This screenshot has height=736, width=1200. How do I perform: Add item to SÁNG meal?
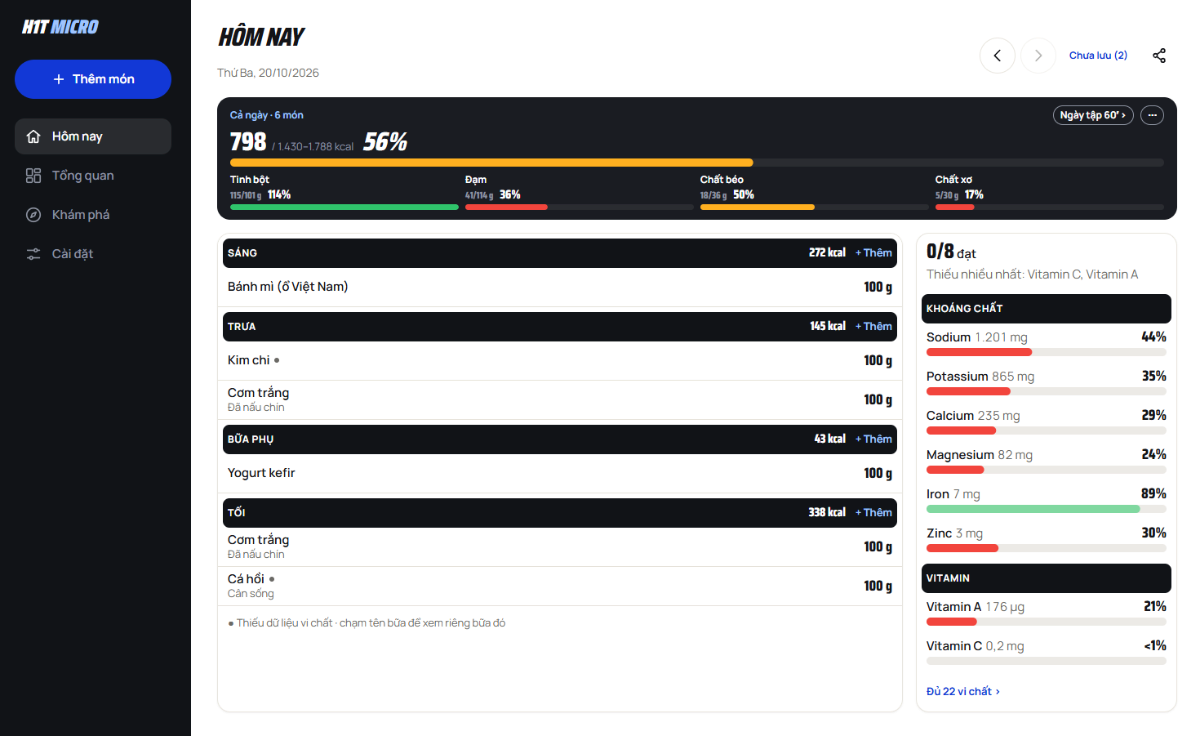(x=873, y=253)
